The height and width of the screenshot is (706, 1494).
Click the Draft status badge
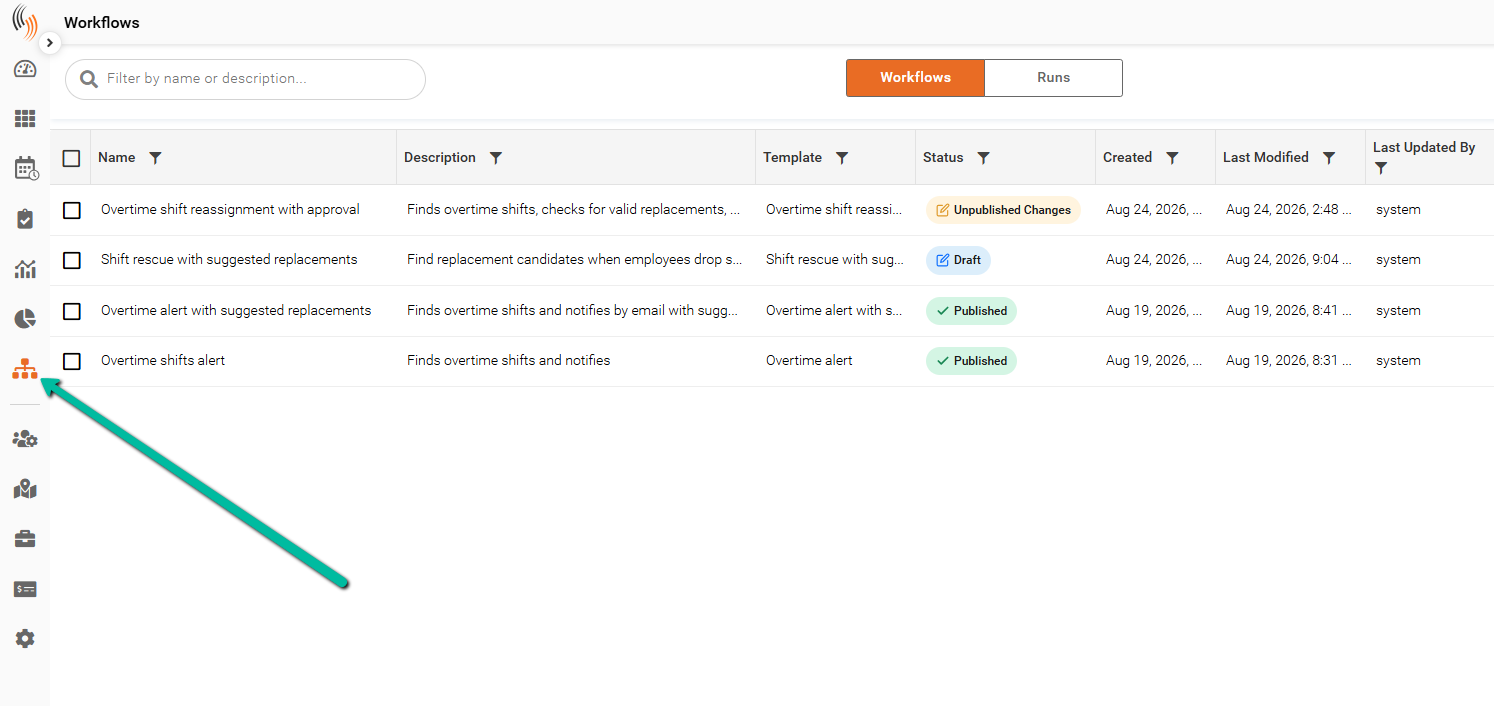click(x=958, y=260)
